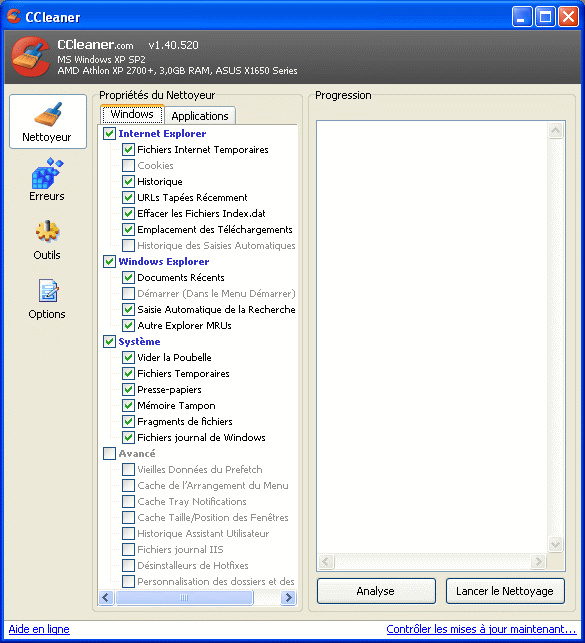This screenshot has height=643, width=585.
Task: Click the horizontal scrollbar right arrow in the checklist
Action: [x=288, y=597]
